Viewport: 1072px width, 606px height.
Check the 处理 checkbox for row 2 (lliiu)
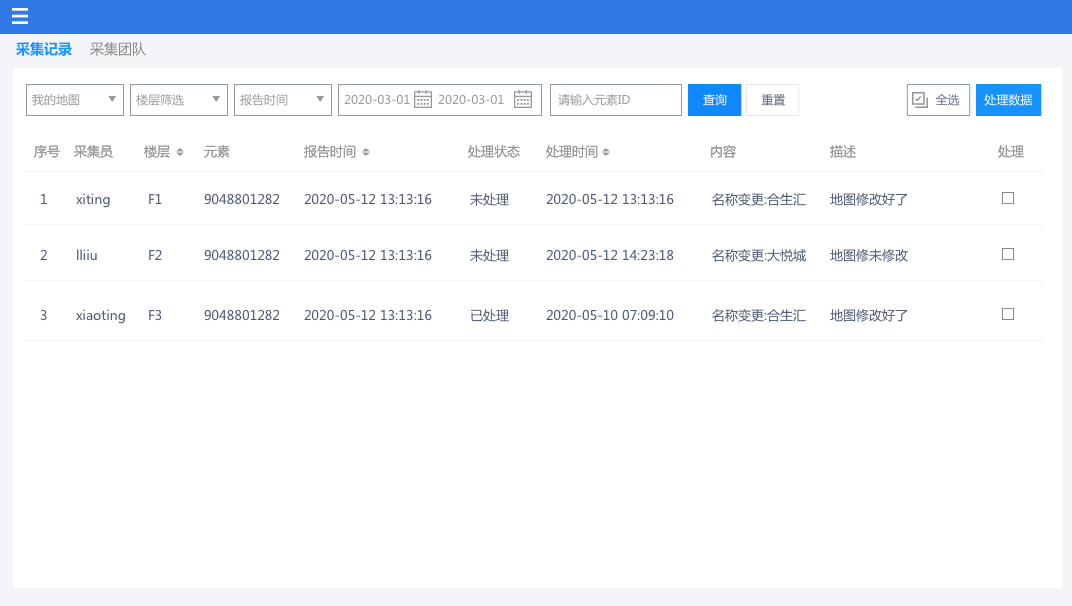tap(1007, 254)
